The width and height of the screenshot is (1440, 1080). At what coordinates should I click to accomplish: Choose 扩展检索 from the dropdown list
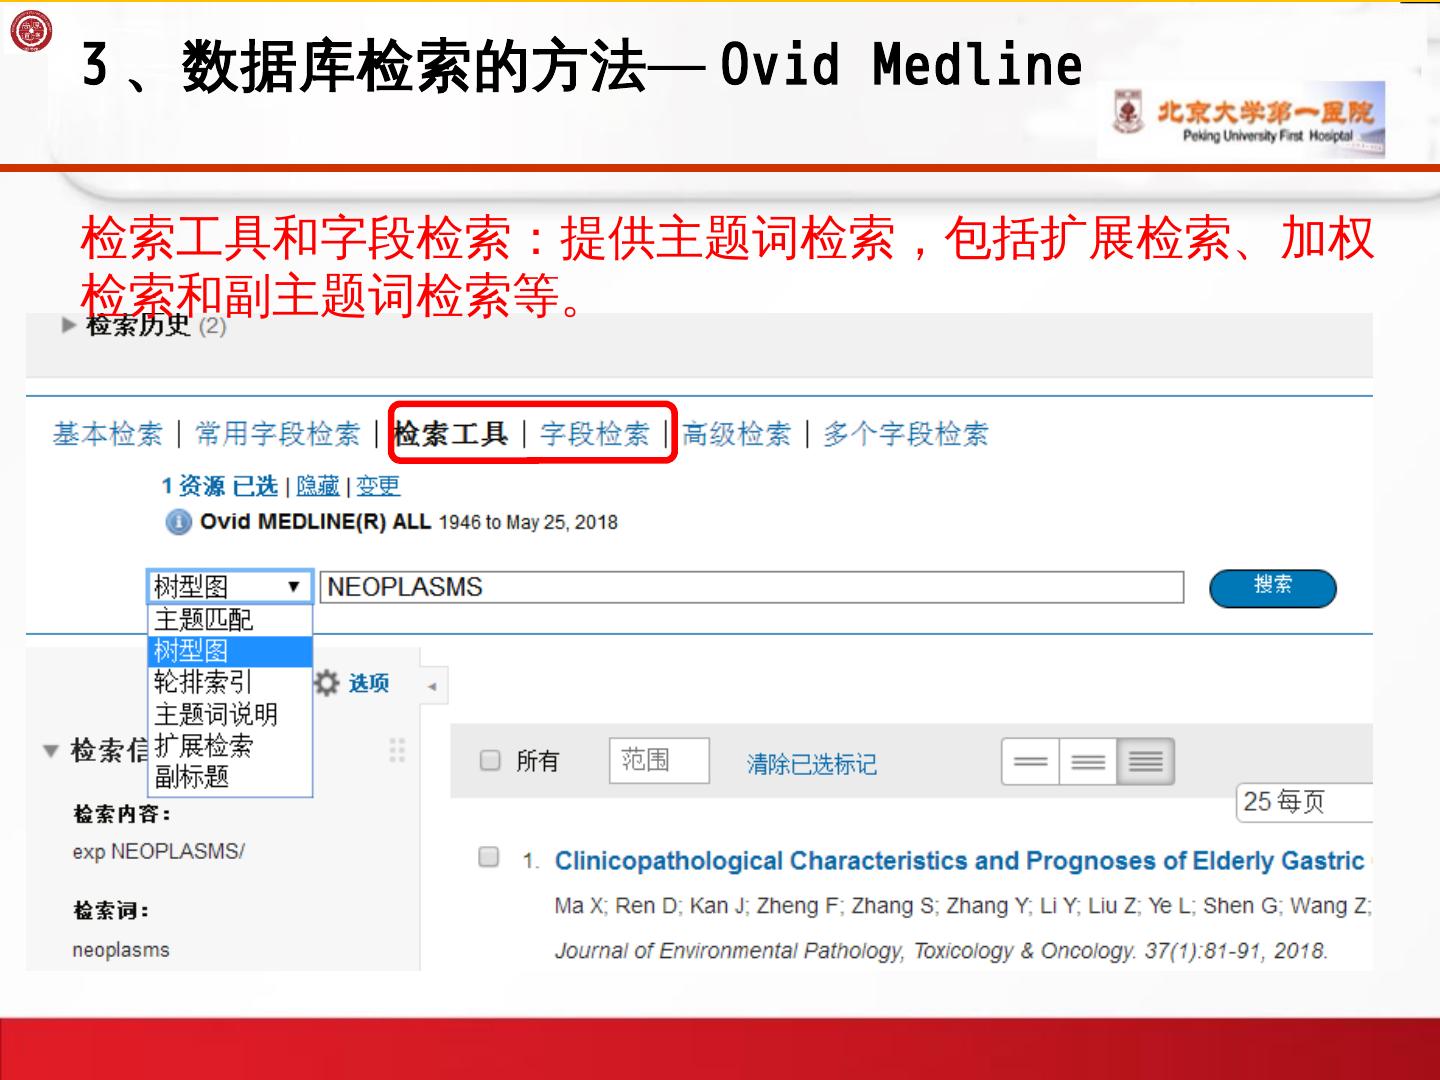click(230, 745)
